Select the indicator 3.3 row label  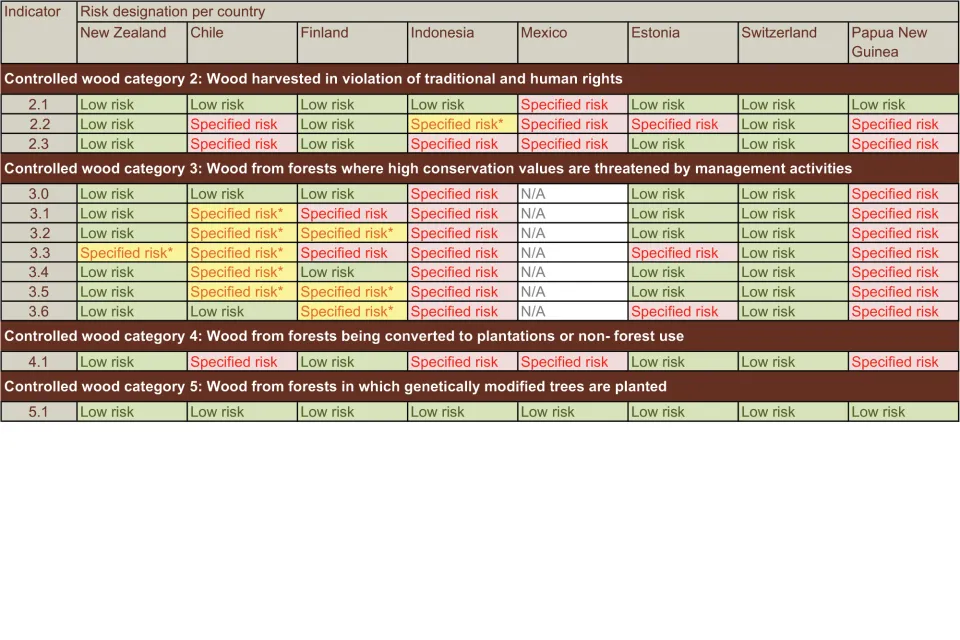[x=39, y=252]
